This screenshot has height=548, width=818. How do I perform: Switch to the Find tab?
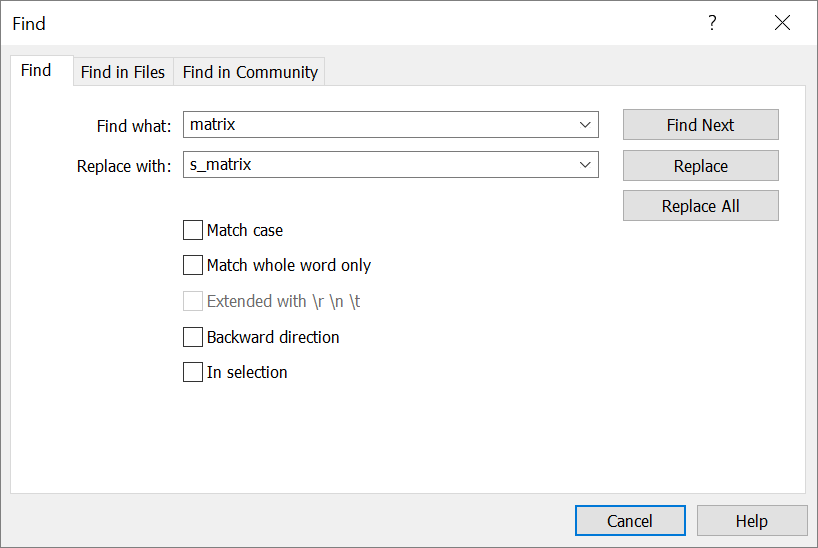click(36, 70)
